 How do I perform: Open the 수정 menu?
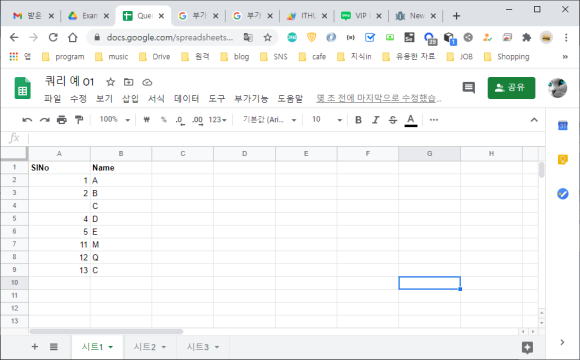tap(78, 99)
